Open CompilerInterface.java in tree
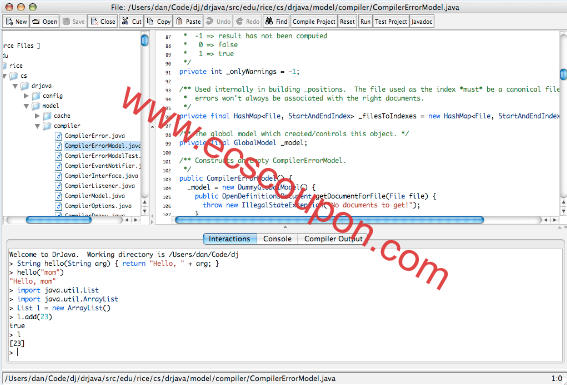The width and height of the screenshot is (567, 385). 101,176
